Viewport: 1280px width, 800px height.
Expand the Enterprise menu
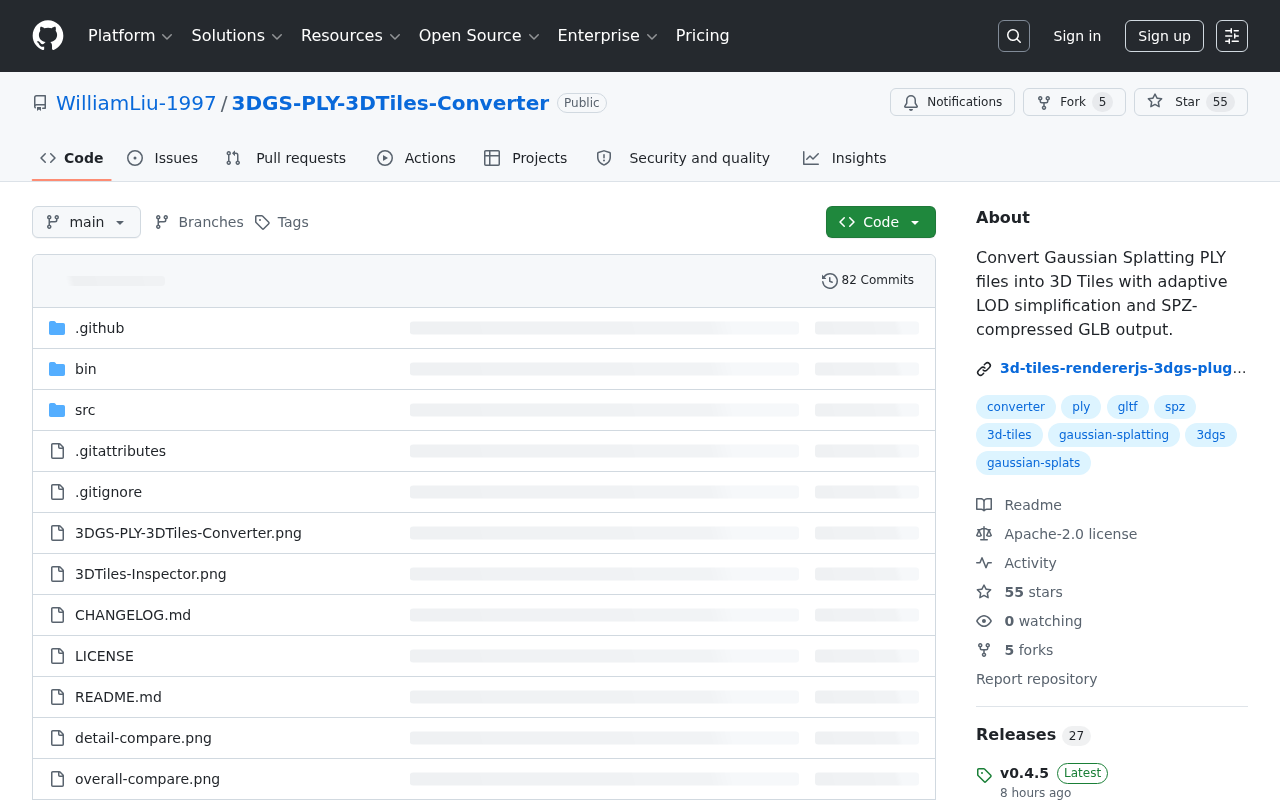click(x=607, y=36)
